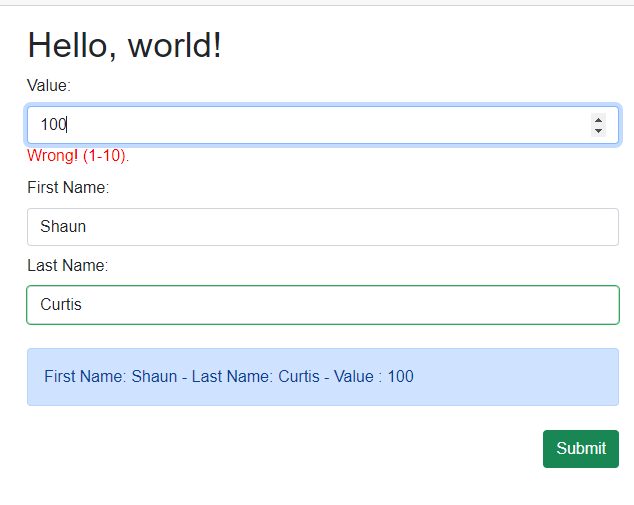Submit the form with the green button
Viewport: 634px width, 505px height.
pyautogui.click(x=581, y=449)
